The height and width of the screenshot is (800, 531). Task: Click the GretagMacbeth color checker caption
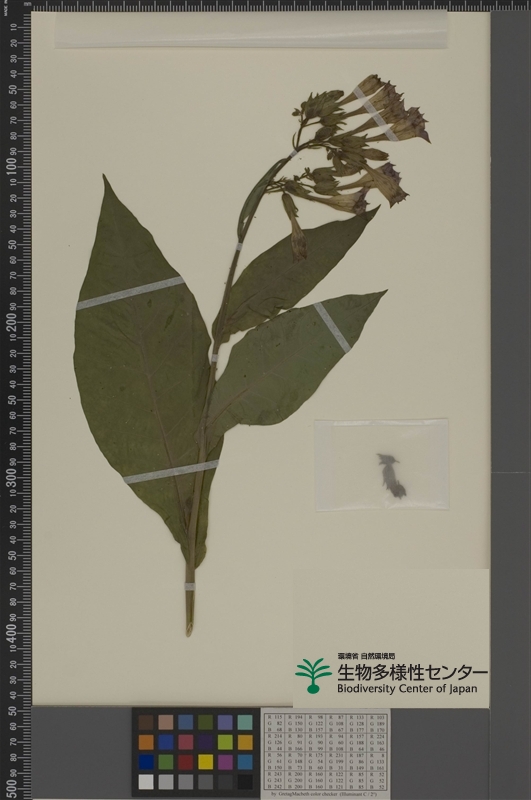(326, 795)
